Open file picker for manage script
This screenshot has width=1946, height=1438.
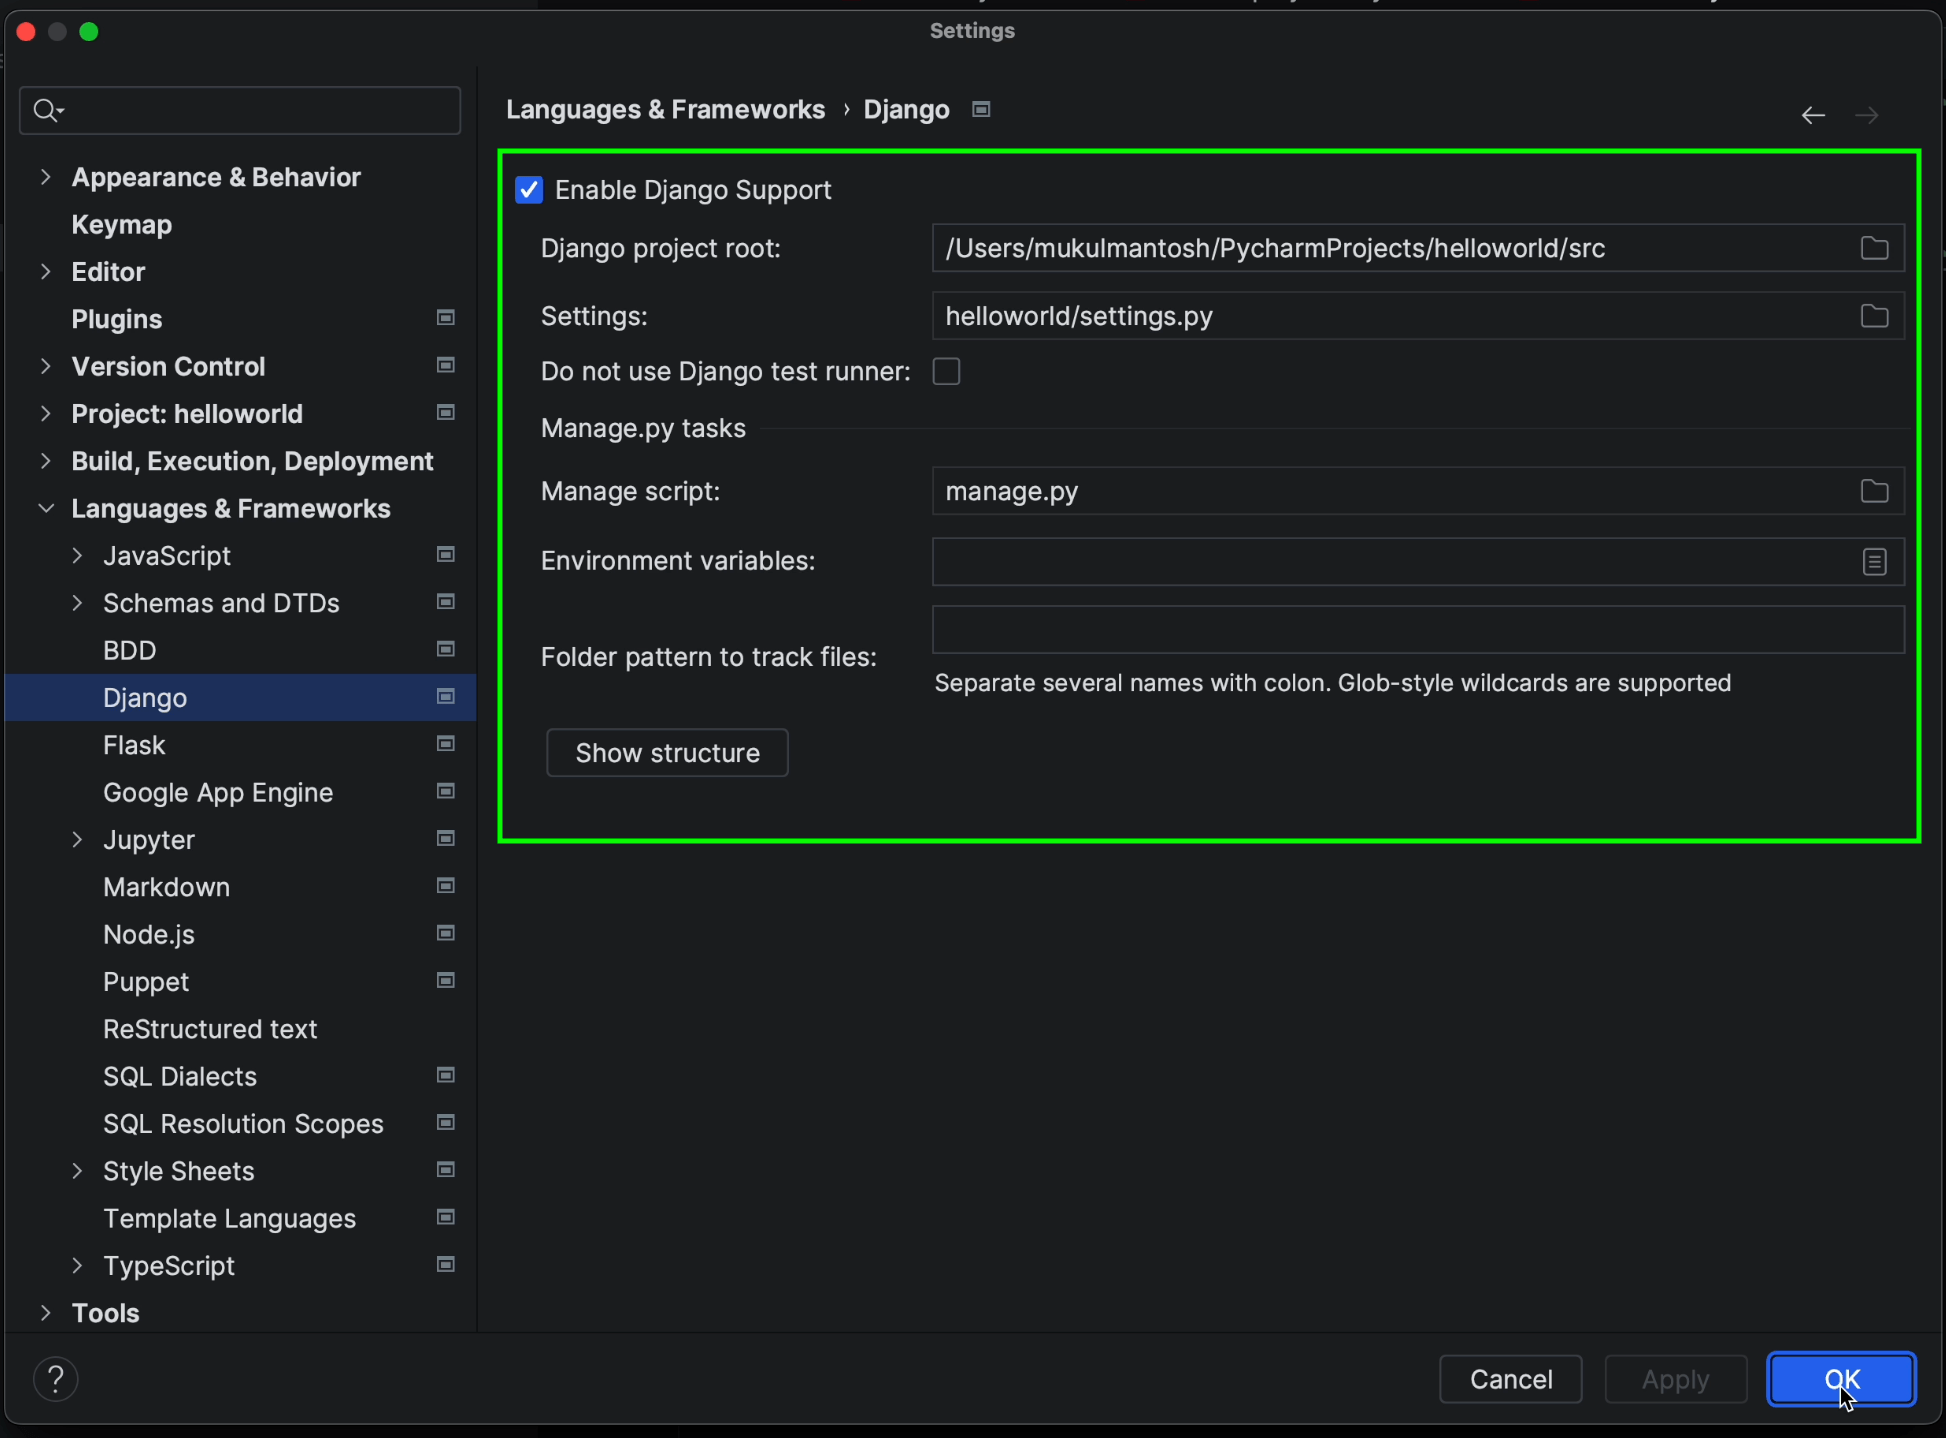pyautogui.click(x=1874, y=490)
